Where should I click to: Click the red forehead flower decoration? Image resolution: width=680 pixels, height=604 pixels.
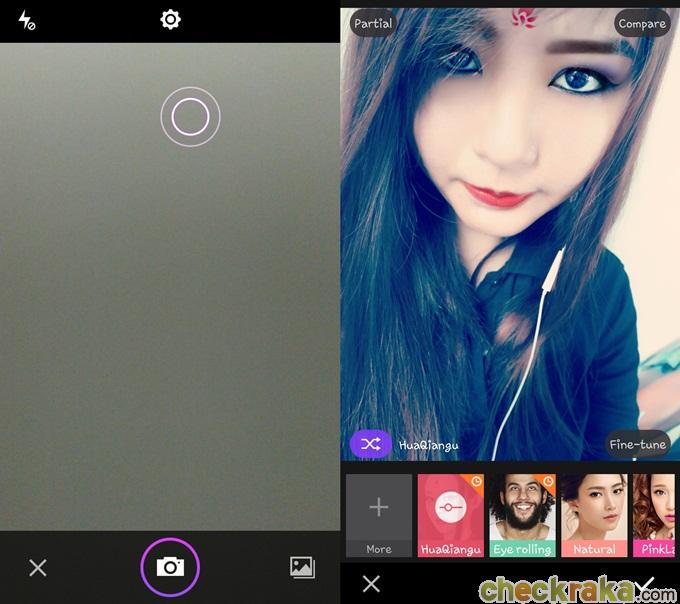point(524,17)
